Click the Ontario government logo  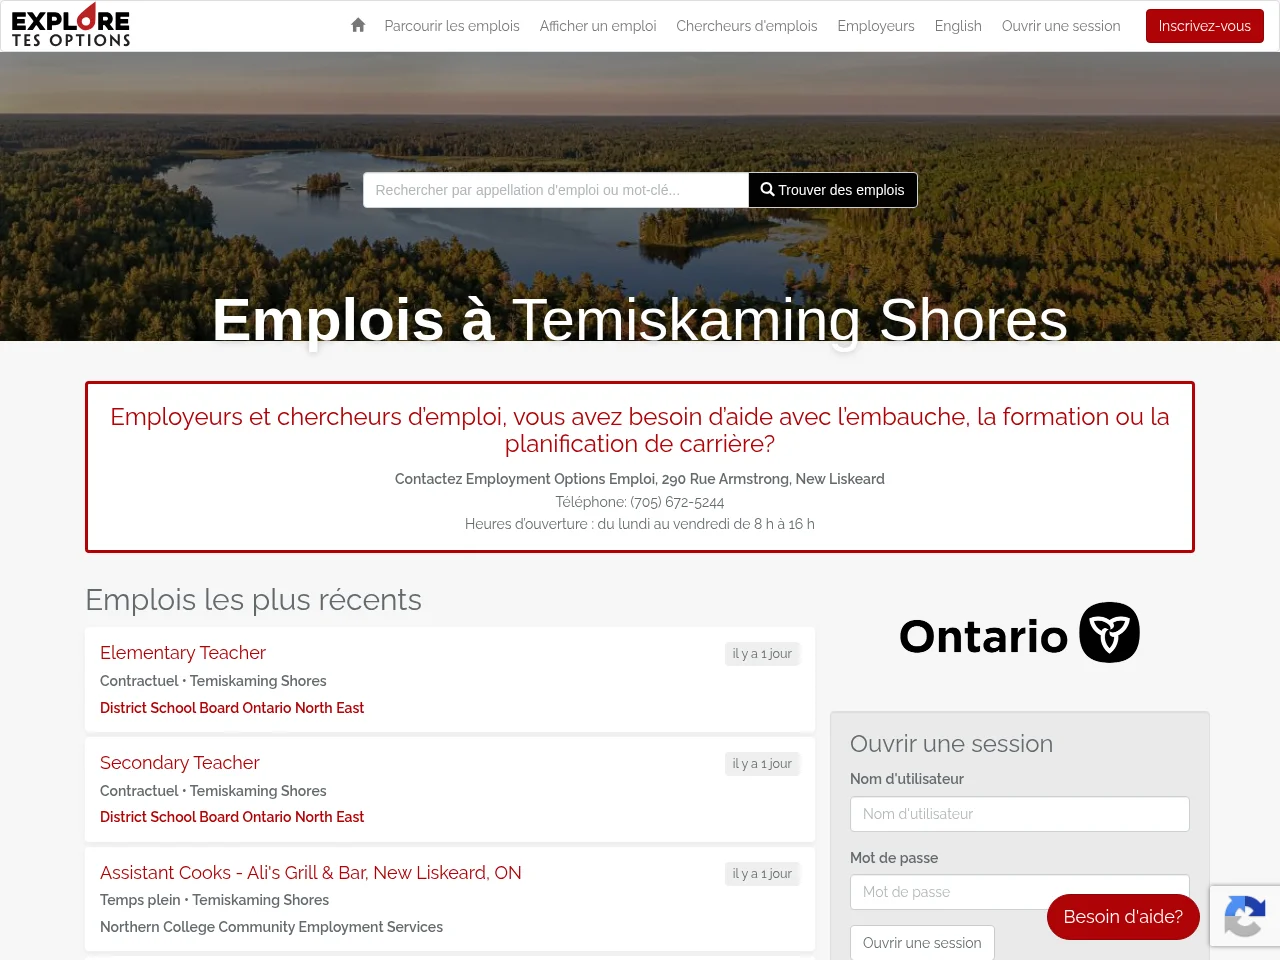(x=1019, y=633)
